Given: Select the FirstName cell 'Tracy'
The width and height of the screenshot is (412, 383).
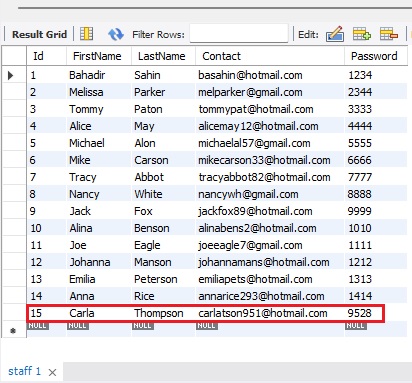Looking at the screenshot, I should click(99, 177).
